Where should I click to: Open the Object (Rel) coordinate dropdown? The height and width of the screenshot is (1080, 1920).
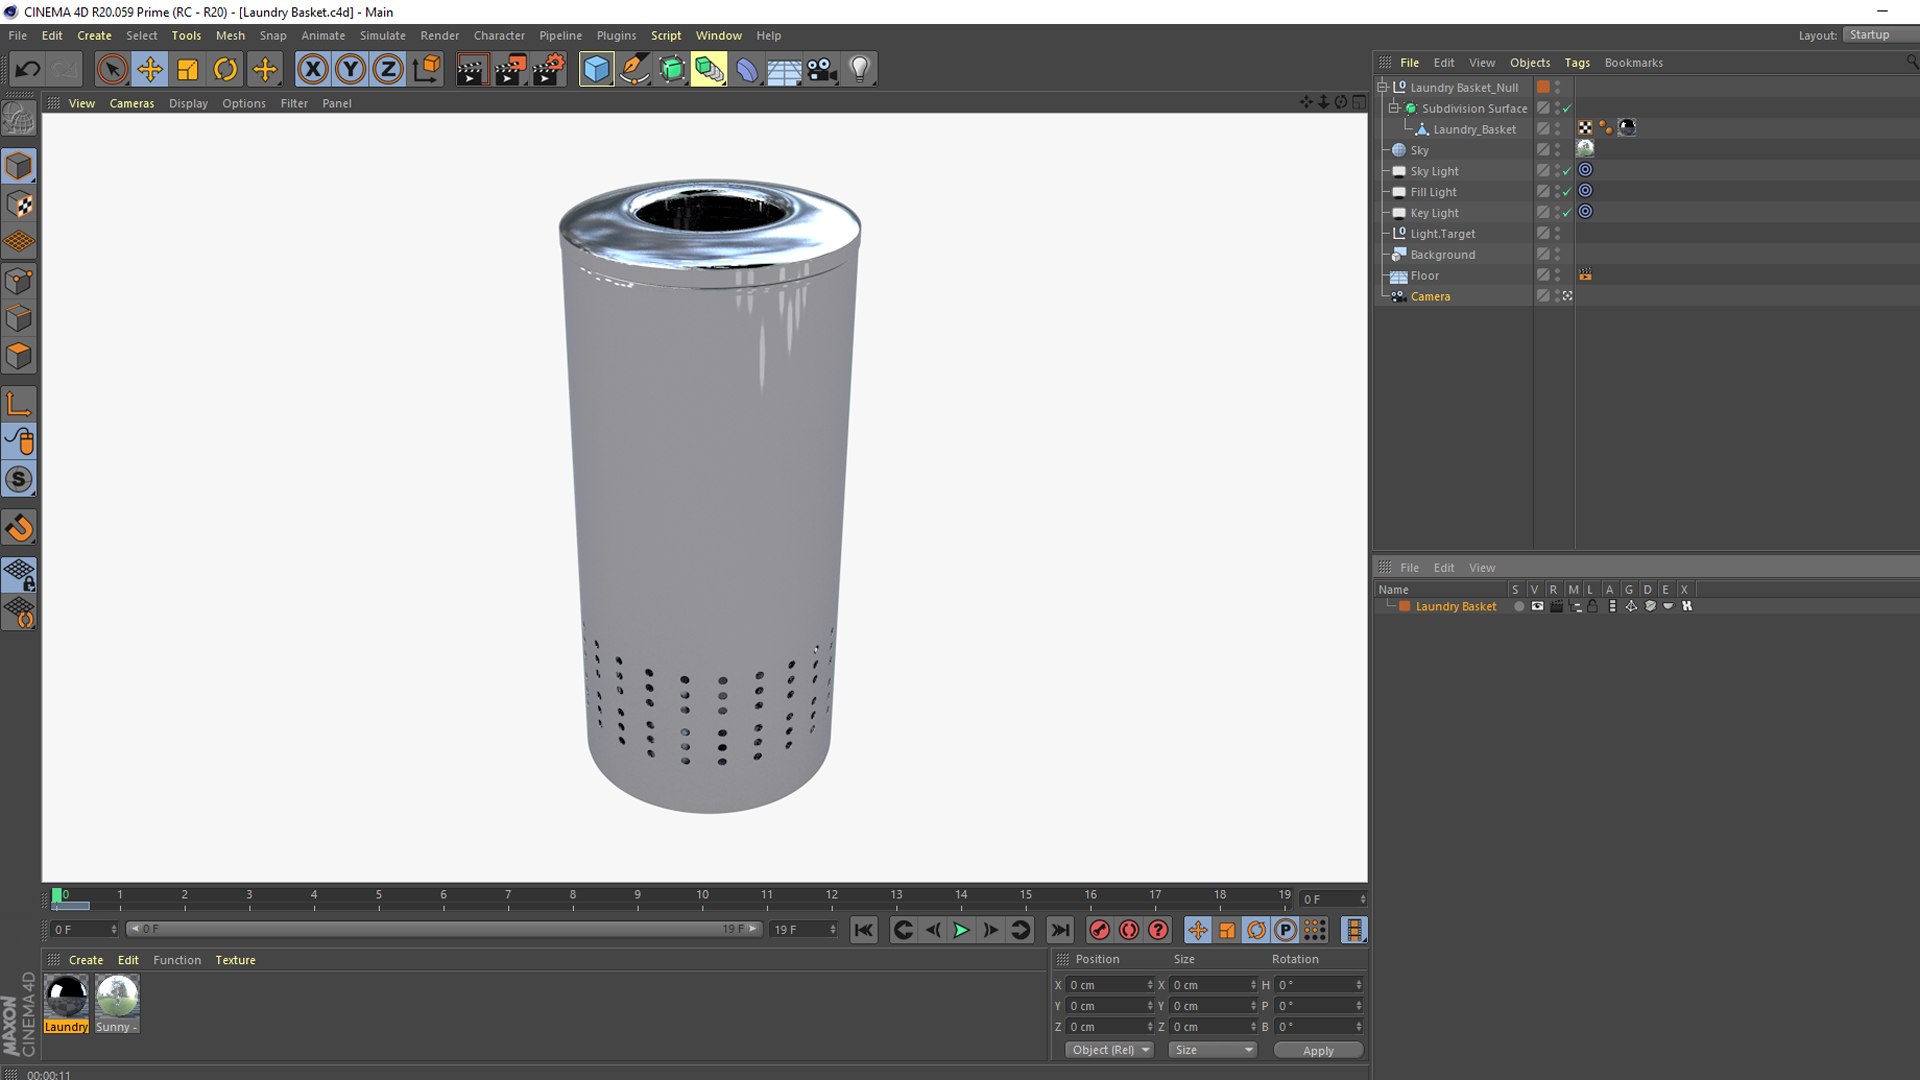tap(1110, 1050)
